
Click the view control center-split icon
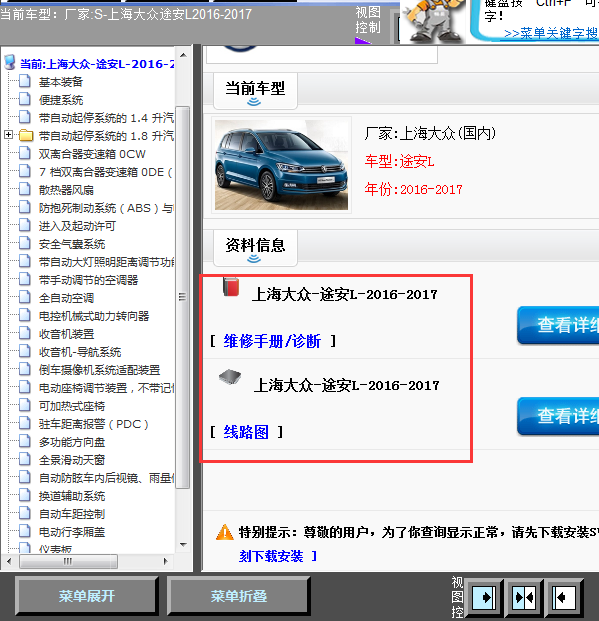coord(524,597)
